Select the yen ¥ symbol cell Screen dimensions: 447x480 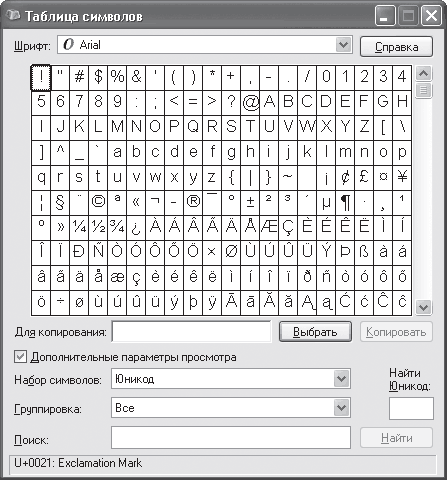pos(402,178)
